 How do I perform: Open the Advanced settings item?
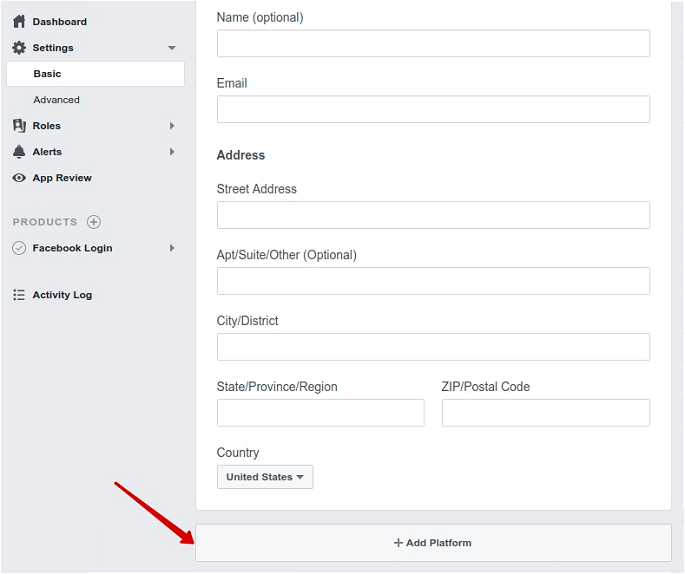tap(56, 100)
